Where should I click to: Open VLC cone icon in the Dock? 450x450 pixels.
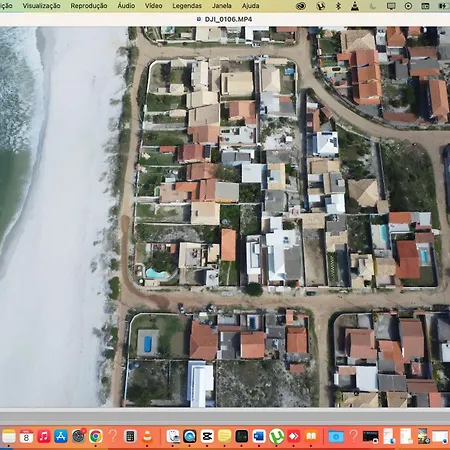tap(147, 436)
